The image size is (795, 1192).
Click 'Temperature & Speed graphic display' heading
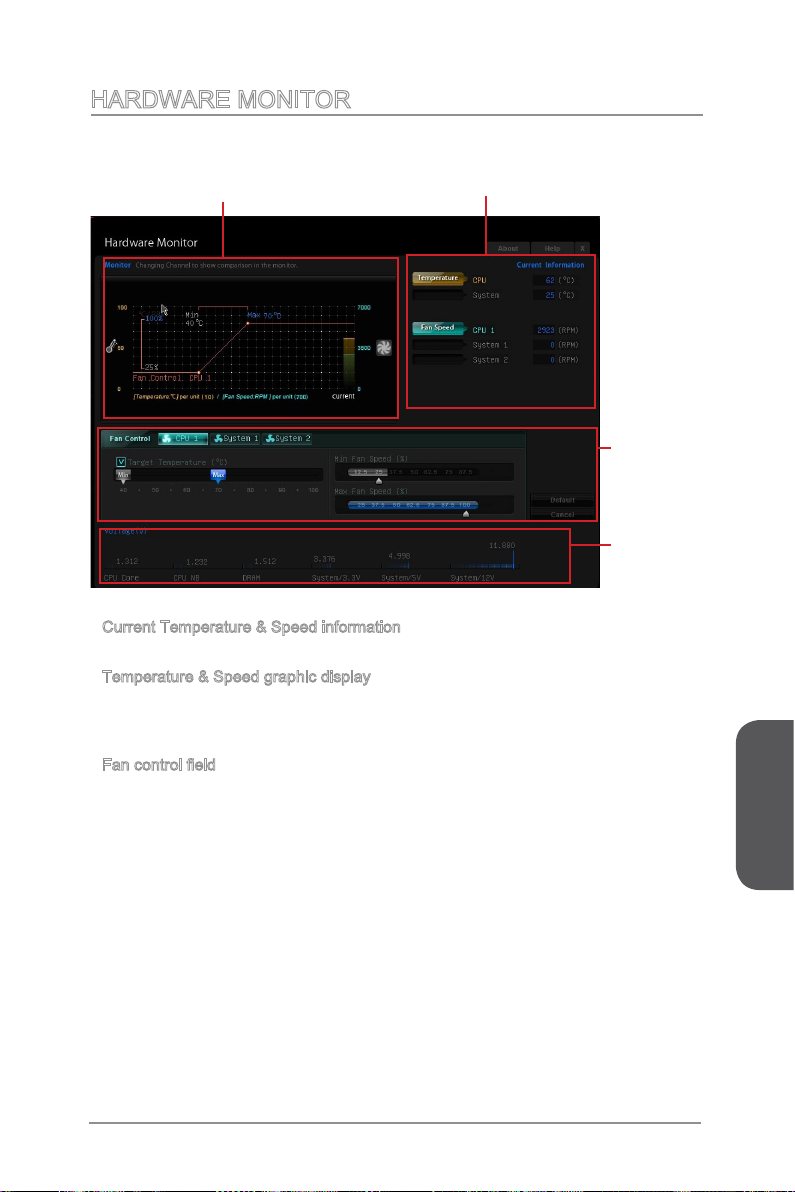click(x=236, y=677)
